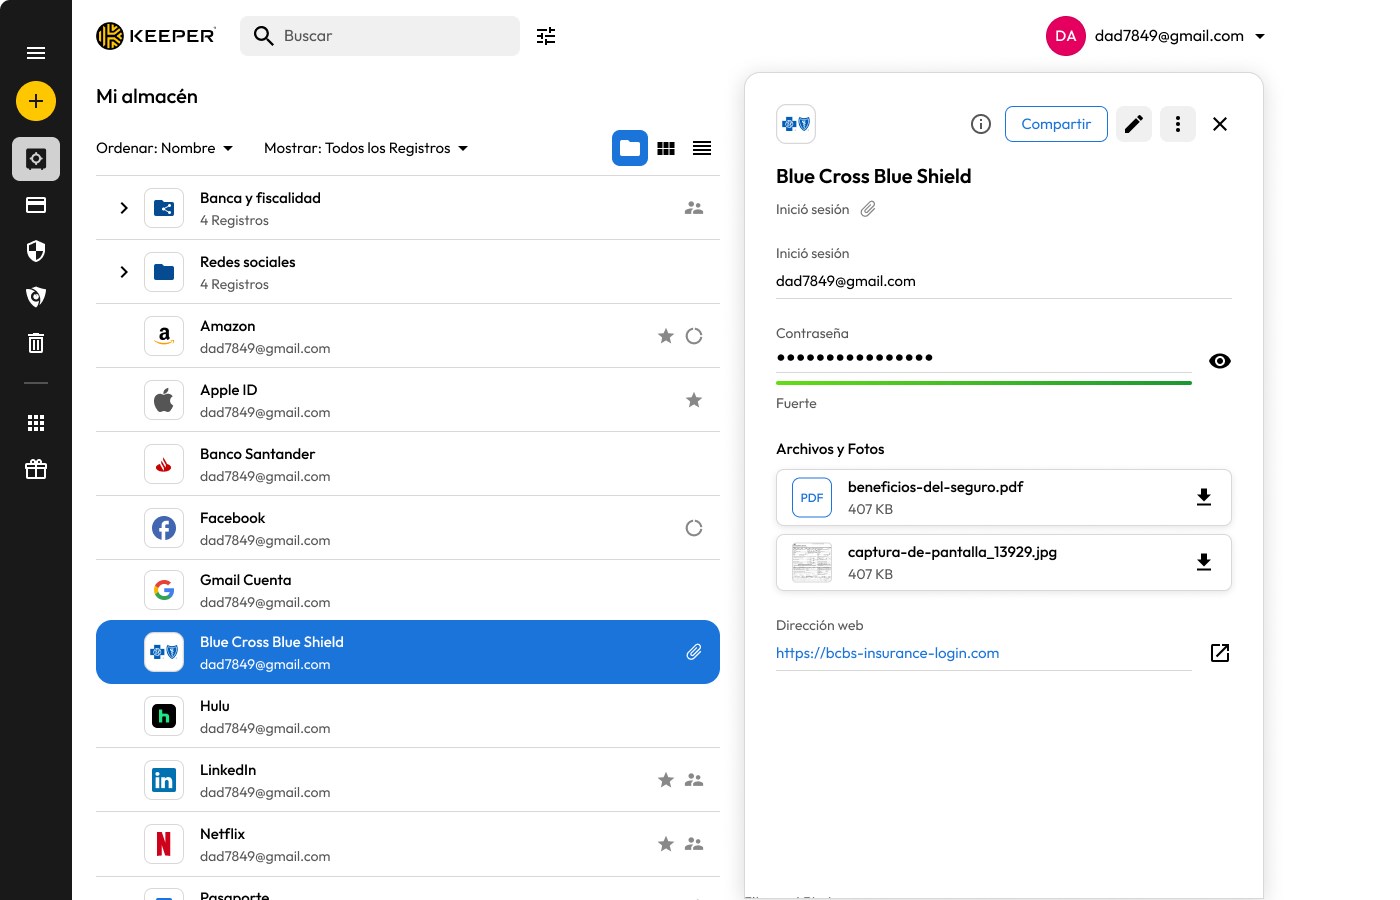
Task: Click the Mi almacén heading
Action: [147, 96]
